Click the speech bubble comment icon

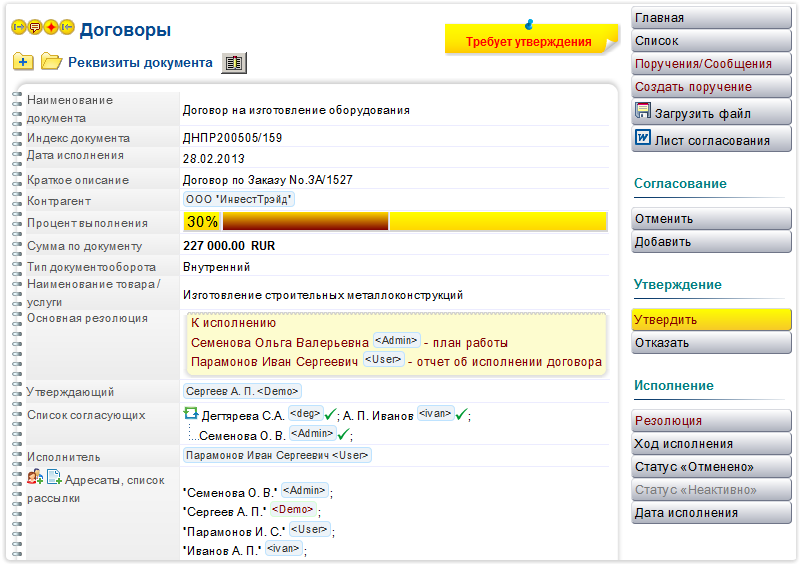35,27
